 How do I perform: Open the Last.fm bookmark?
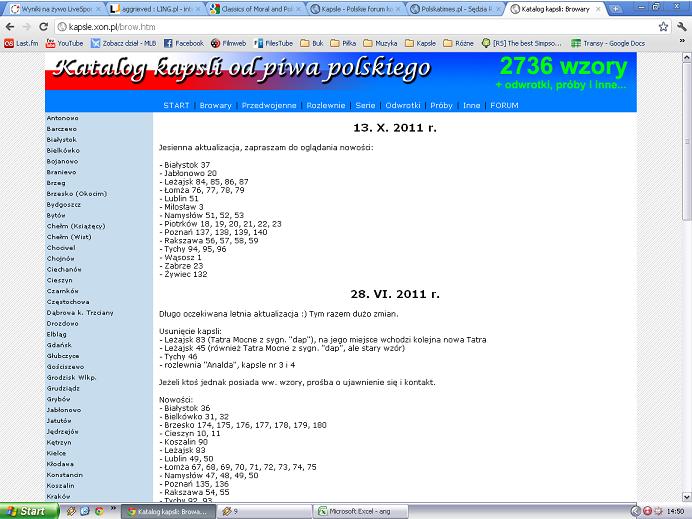point(20,43)
